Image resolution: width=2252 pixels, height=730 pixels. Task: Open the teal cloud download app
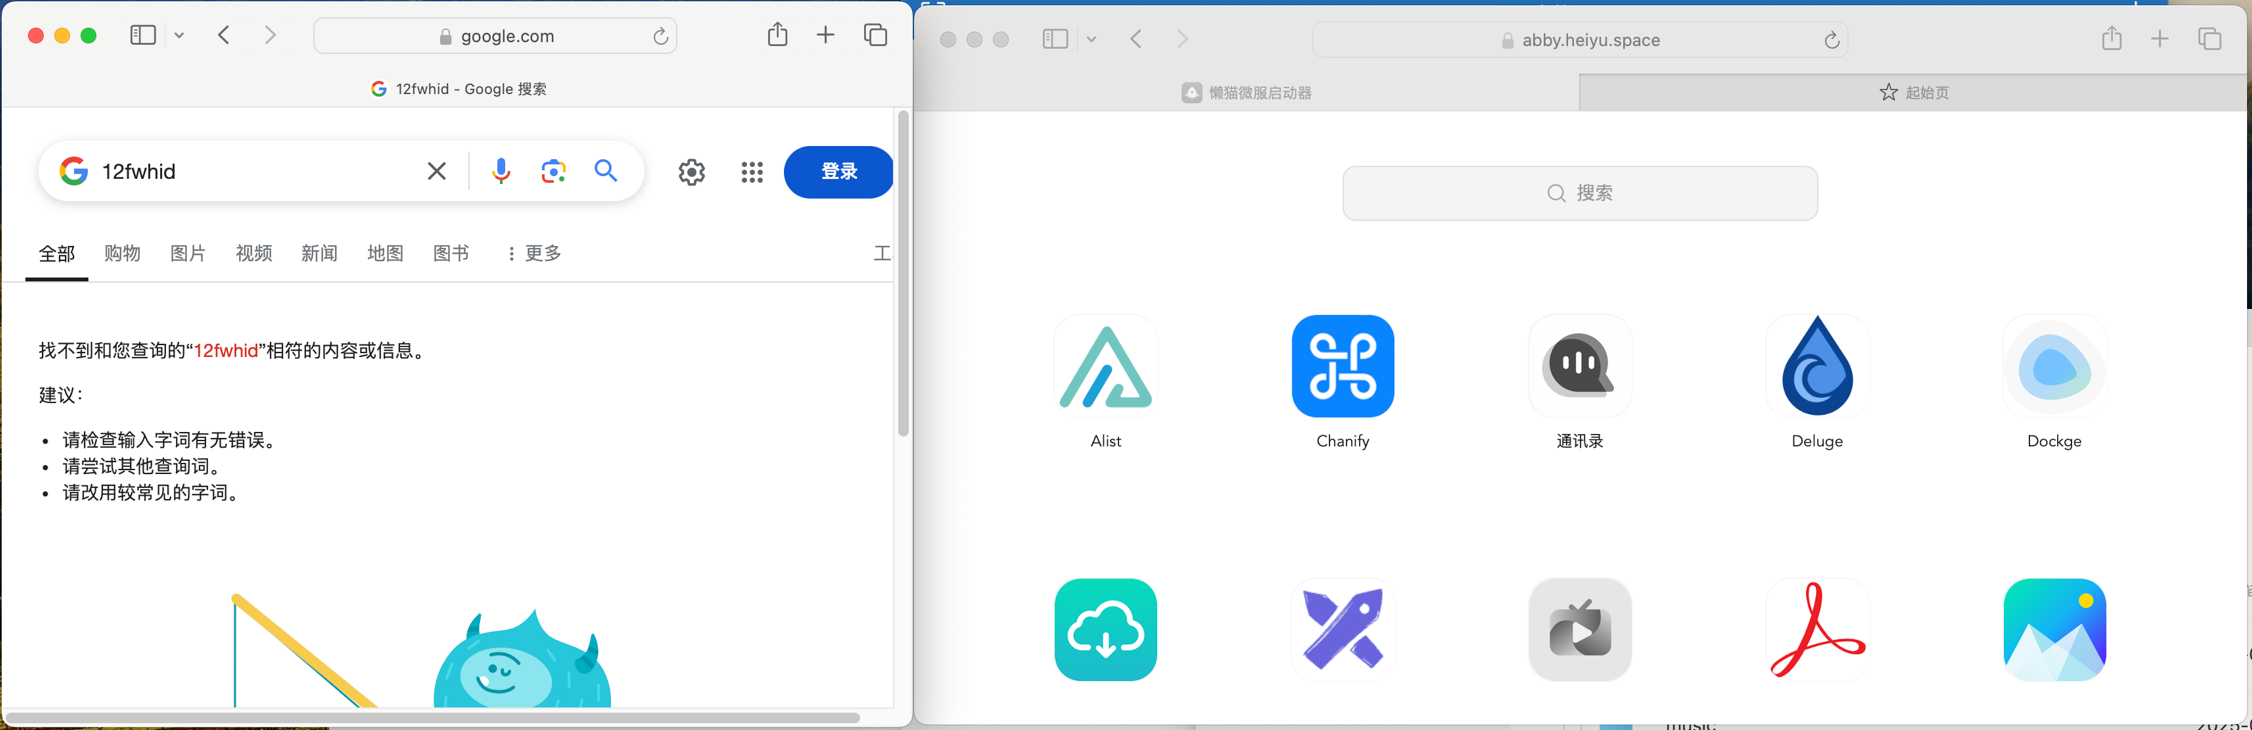tap(1105, 630)
